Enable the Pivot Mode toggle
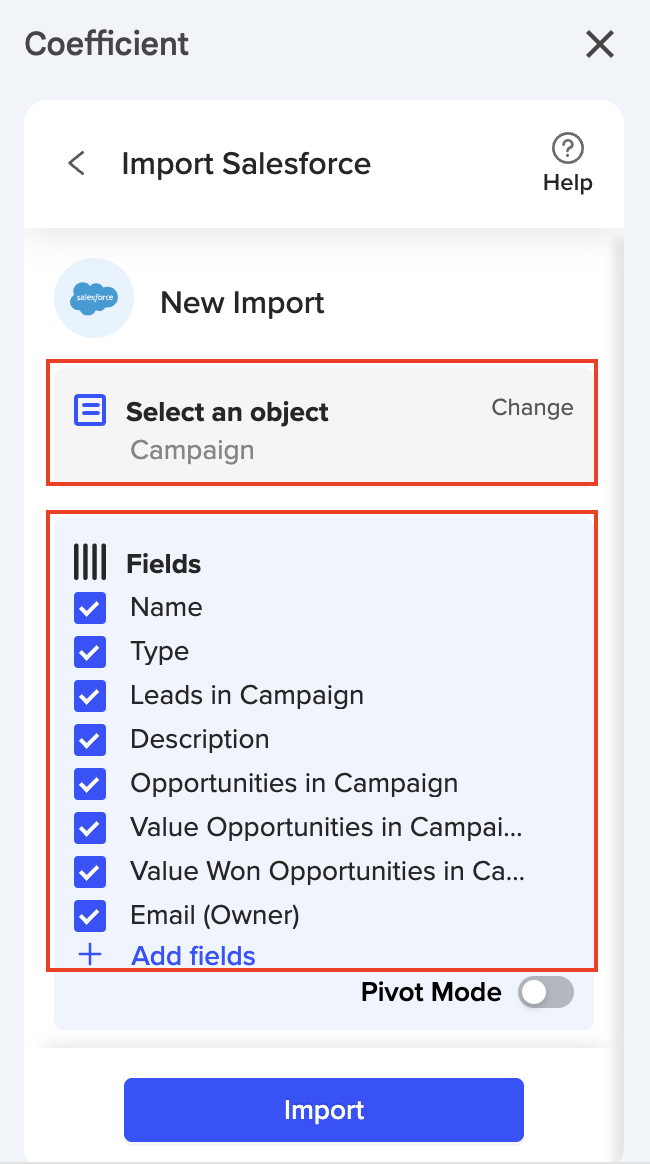The width and height of the screenshot is (650, 1164). (546, 992)
